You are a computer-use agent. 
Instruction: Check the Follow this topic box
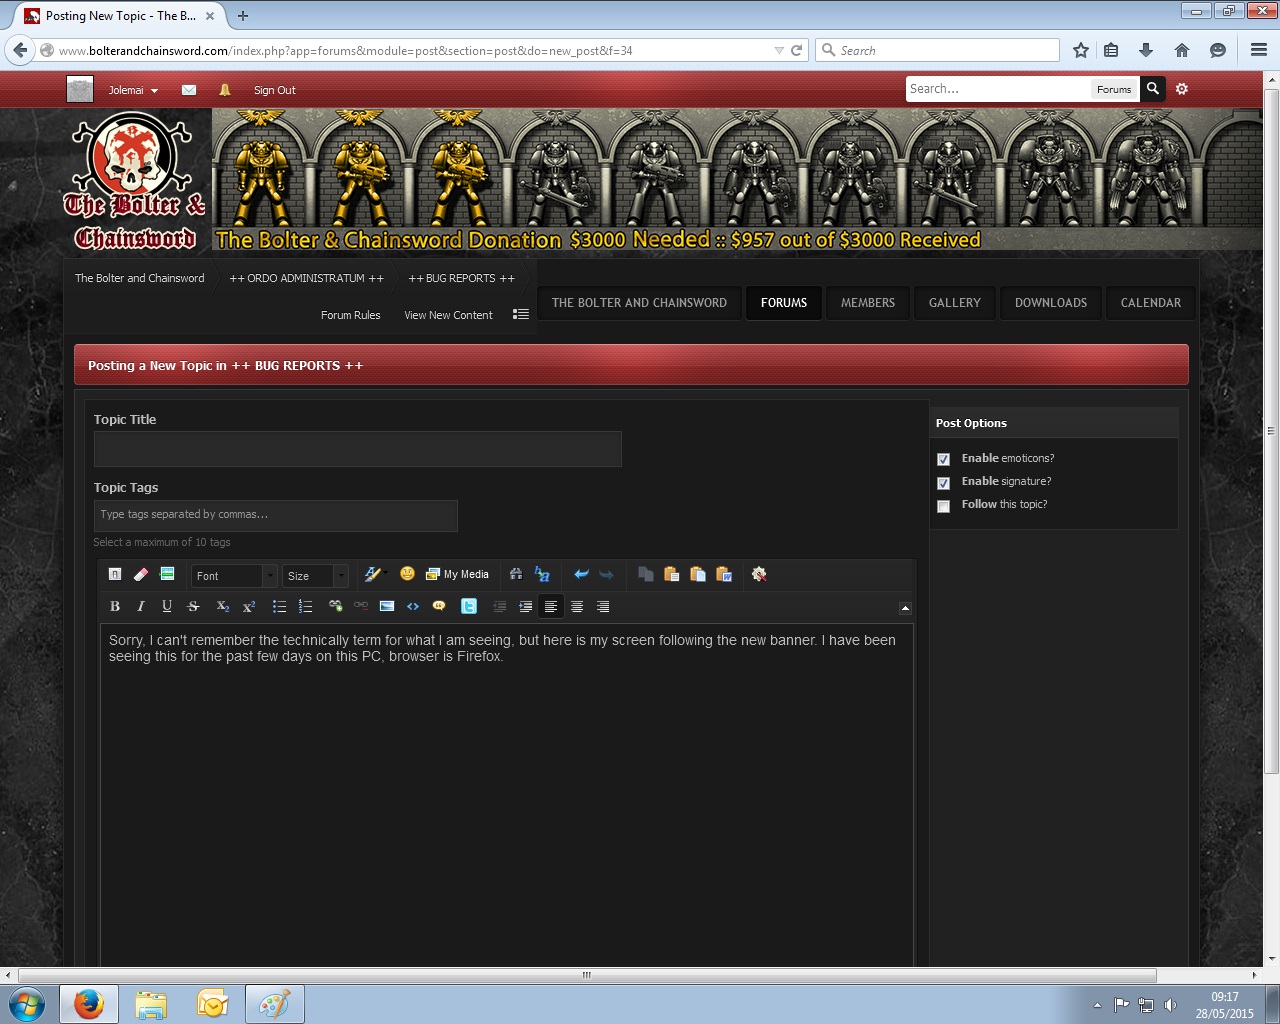point(943,506)
